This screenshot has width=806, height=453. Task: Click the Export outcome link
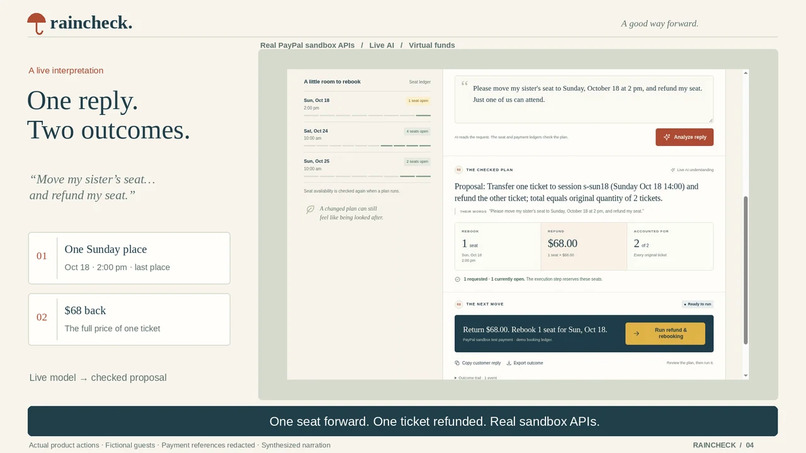pos(525,363)
